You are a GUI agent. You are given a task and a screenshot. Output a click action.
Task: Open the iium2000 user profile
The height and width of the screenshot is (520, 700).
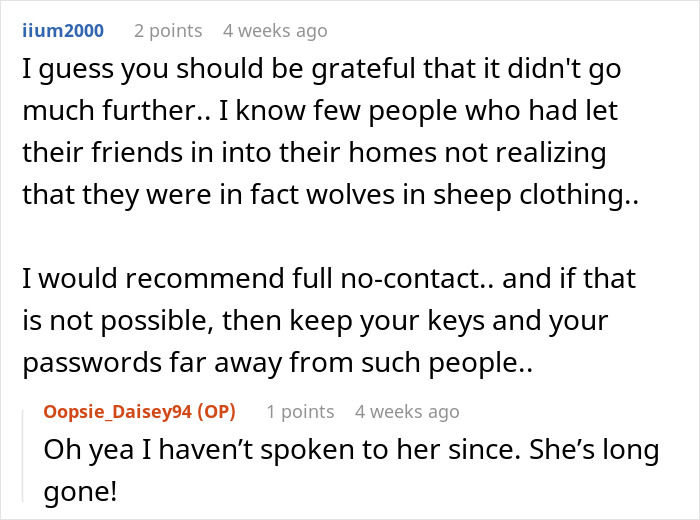(x=62, y=31)
